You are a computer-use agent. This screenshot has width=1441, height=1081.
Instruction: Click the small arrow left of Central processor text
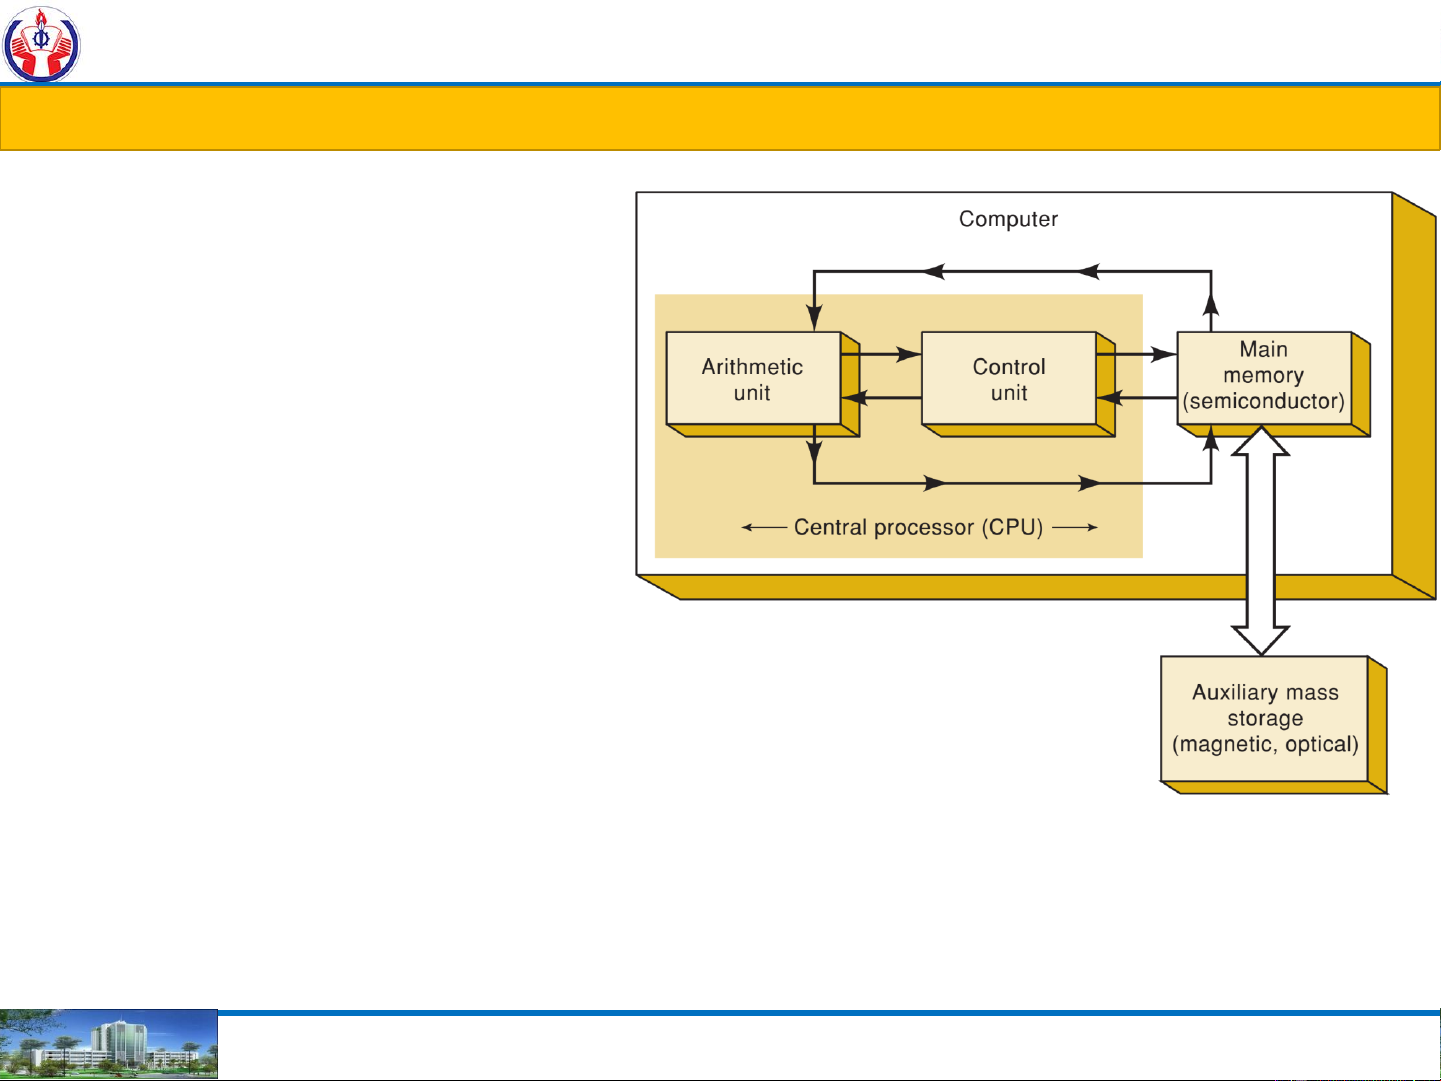[x=763, y=527]
